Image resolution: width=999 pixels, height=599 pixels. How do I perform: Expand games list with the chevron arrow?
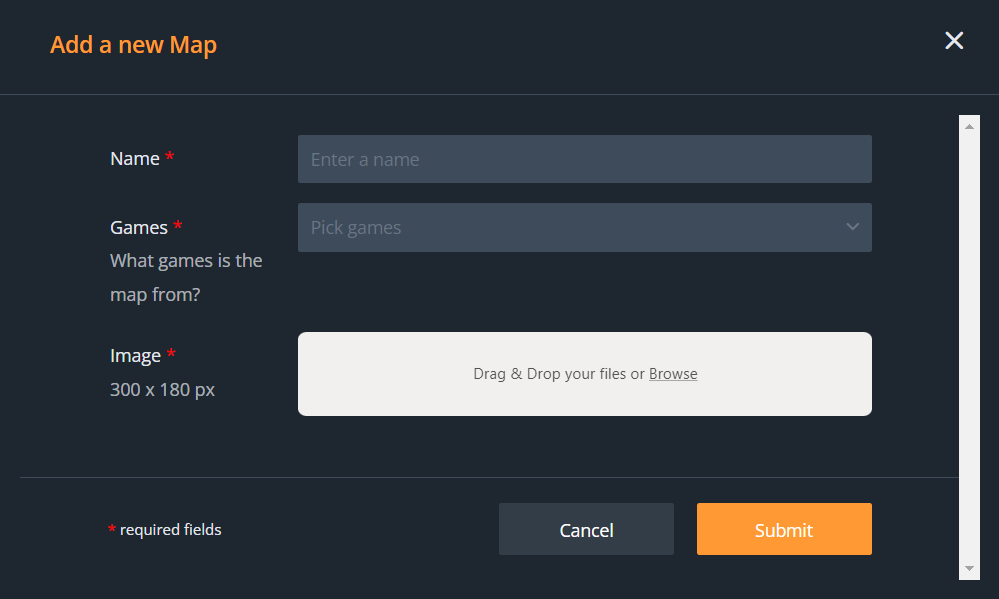(x=852, y=227)
